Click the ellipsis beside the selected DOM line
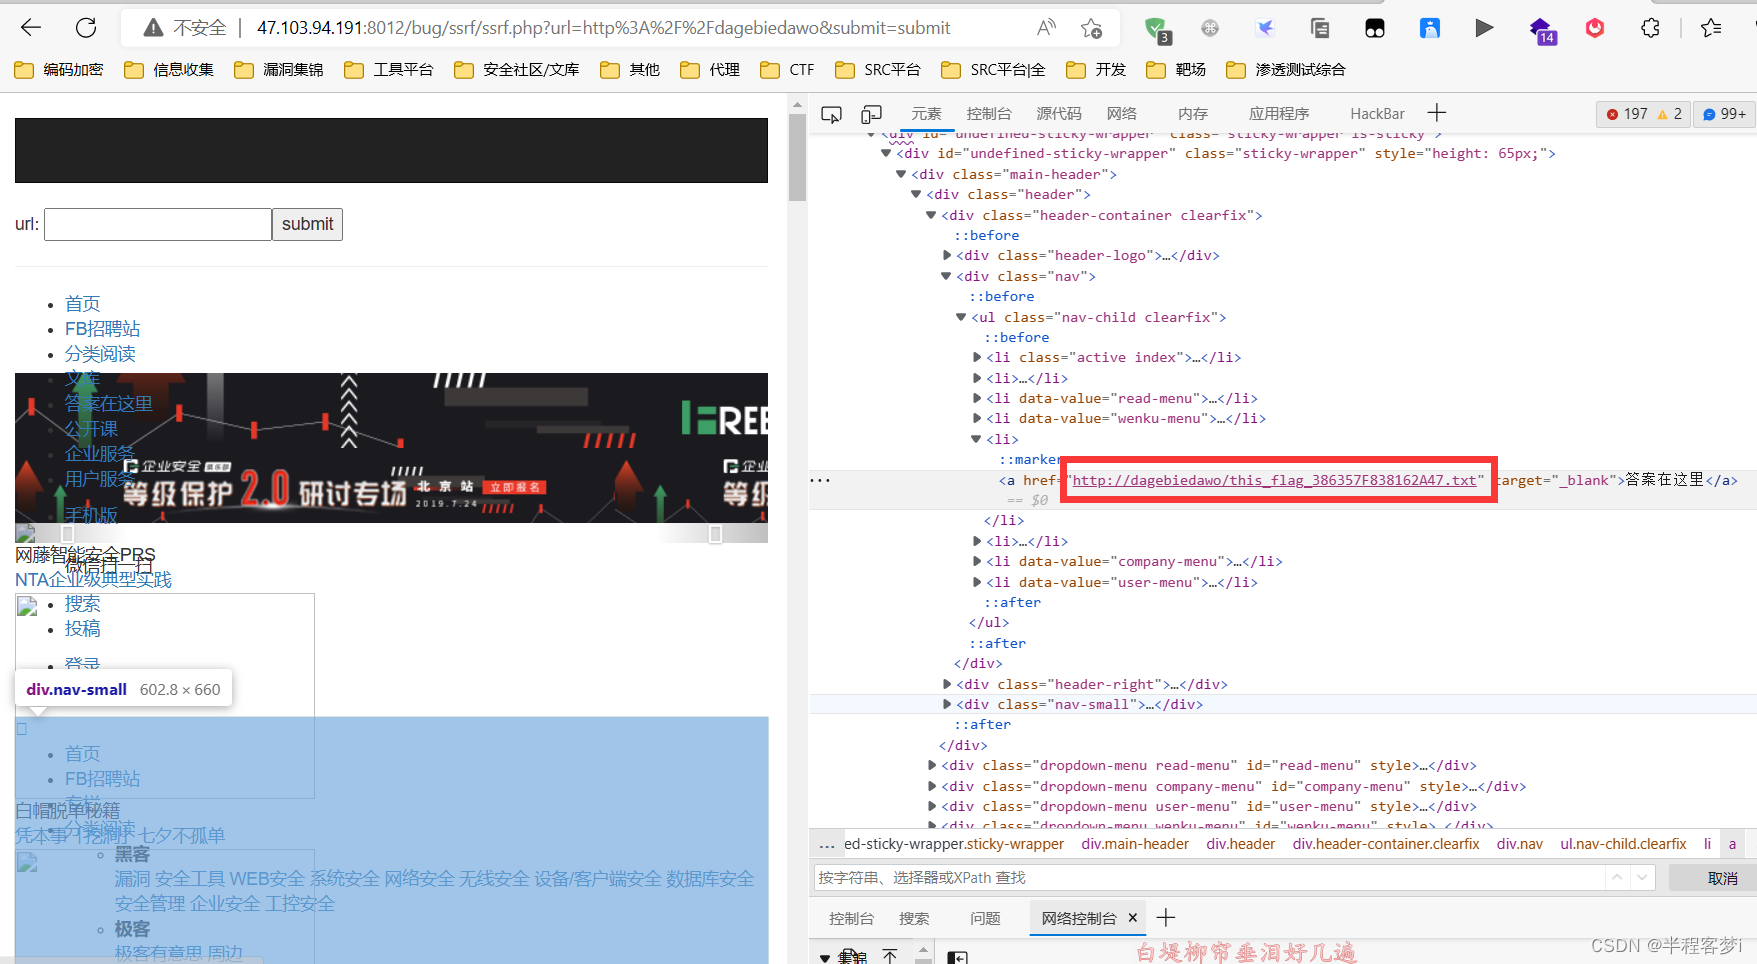1757x964 pixels. (820, 480)
